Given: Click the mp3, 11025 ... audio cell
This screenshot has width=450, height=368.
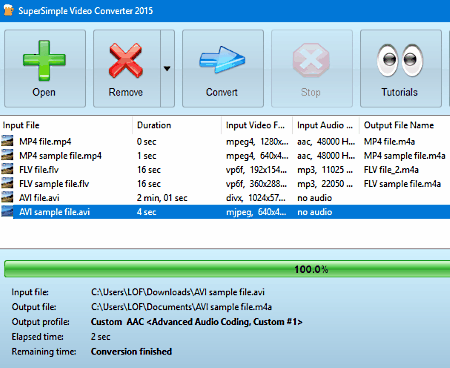Looking at the screenshot, I should point(325,170).
